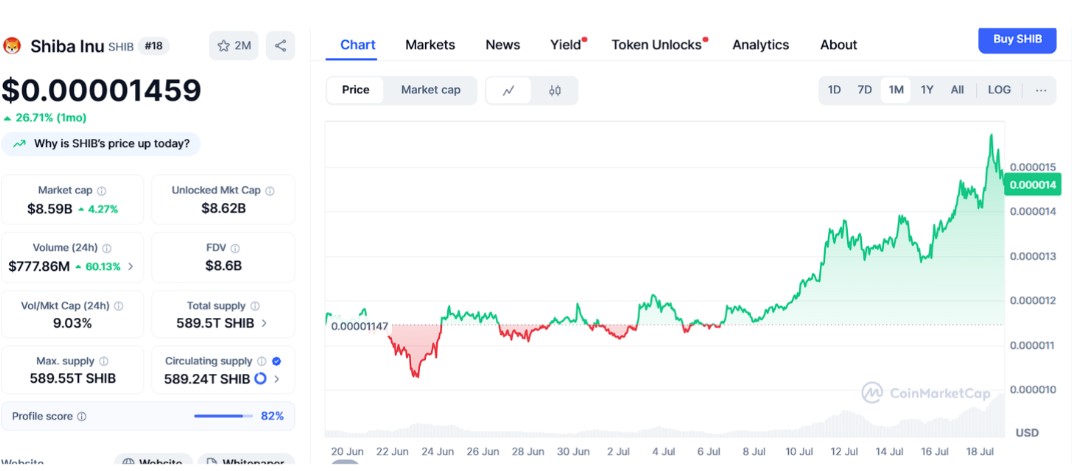The height and width of the screenshot is (471, 1072).
Task: Click the $8.59B market cap value
Action: tap(50, 209)
